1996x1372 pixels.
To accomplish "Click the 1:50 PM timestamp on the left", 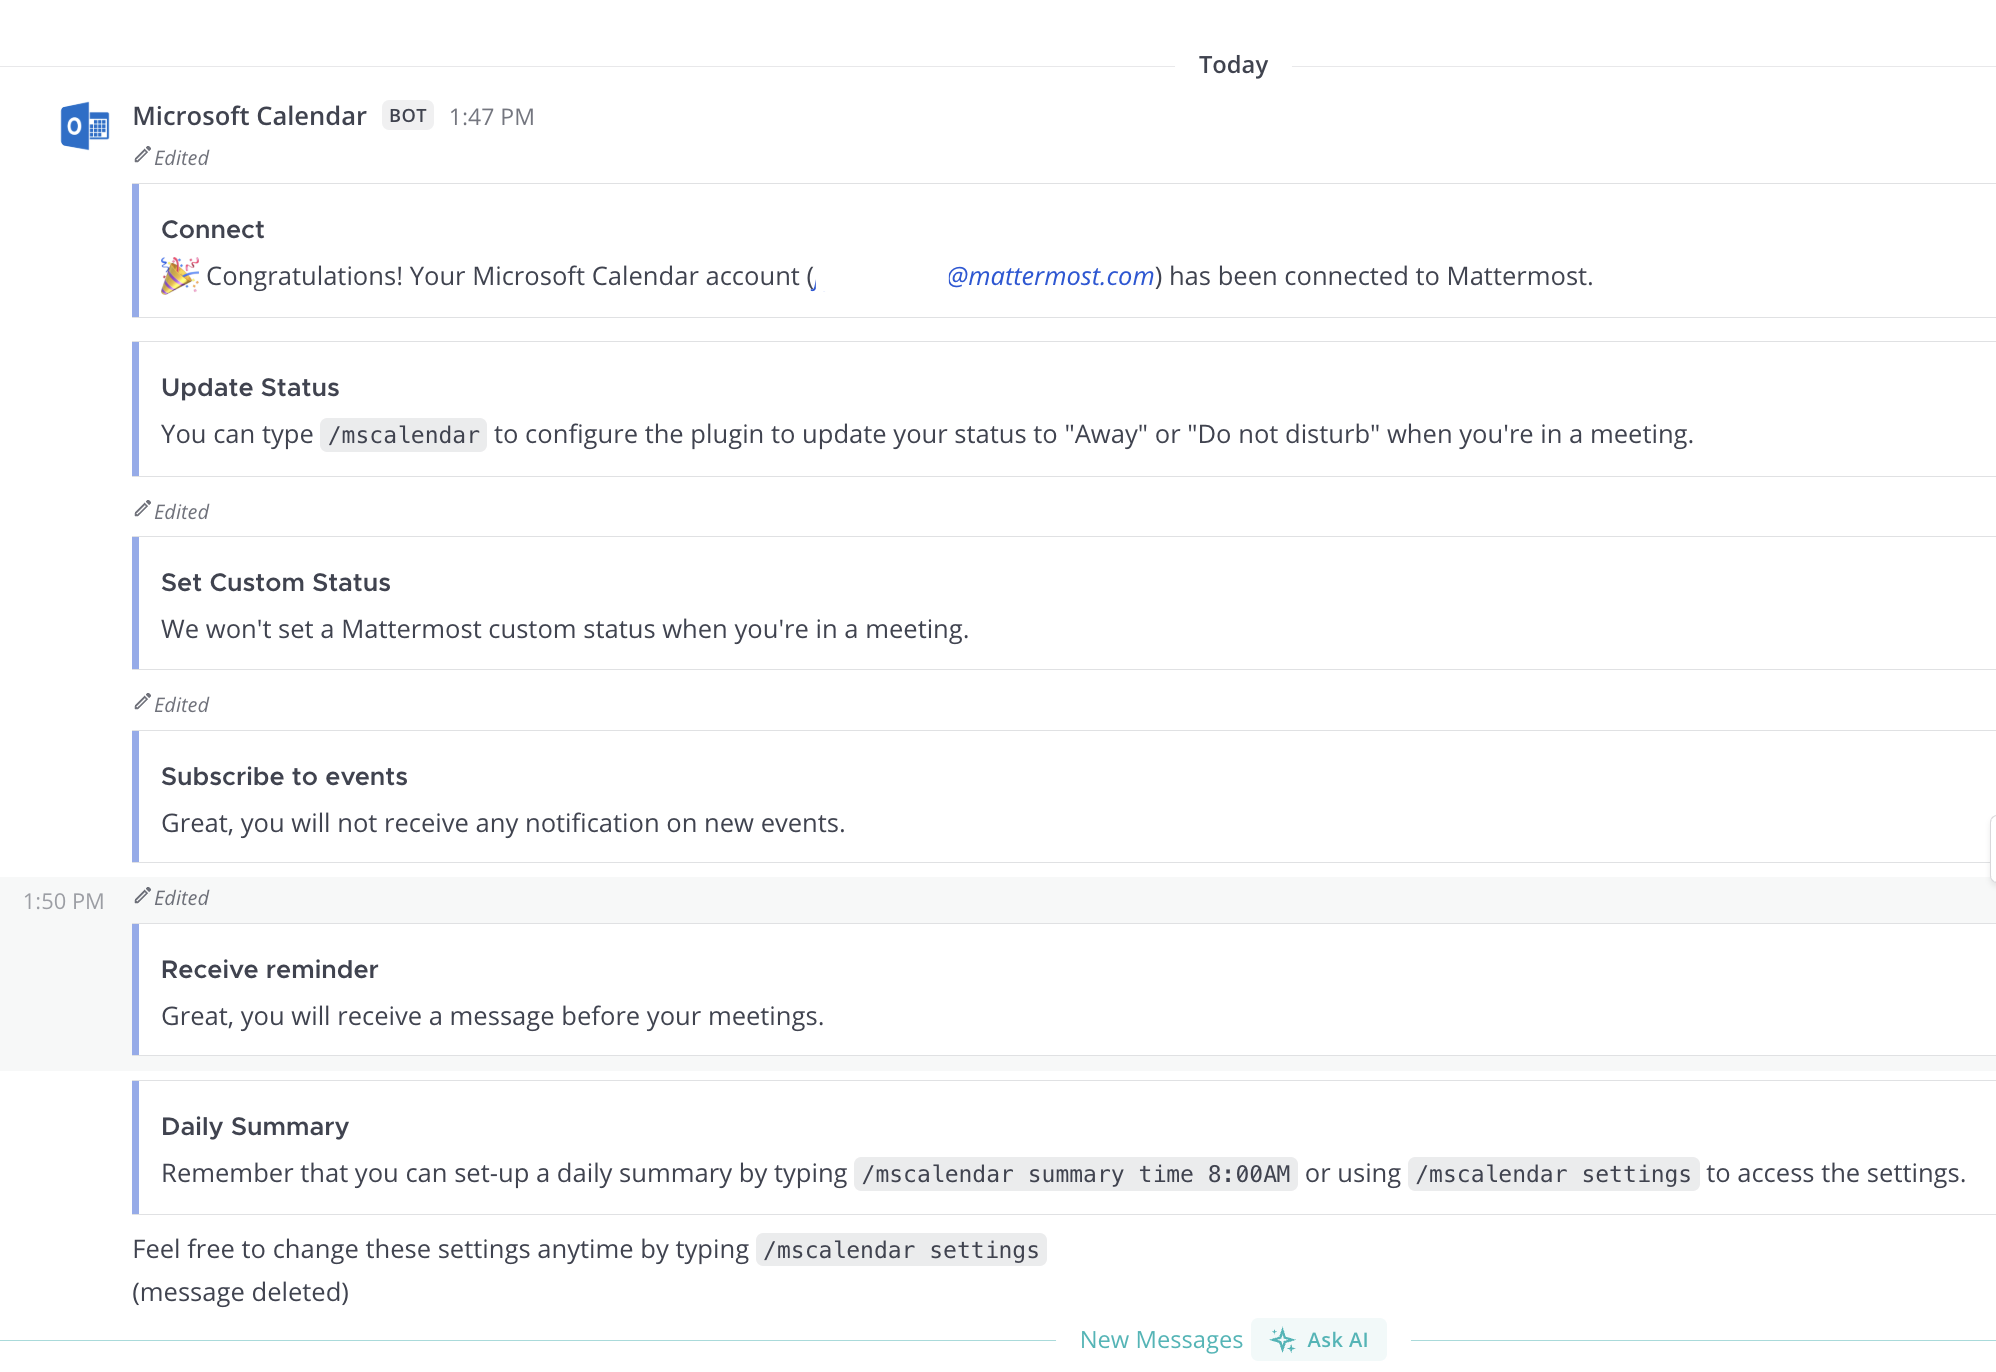I will pos(63,900).
